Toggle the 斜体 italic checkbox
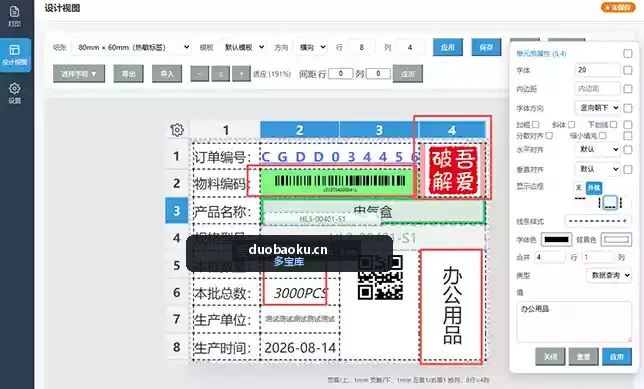The height and width of the screenshot is (389, 644). click(x=571, y=124)
